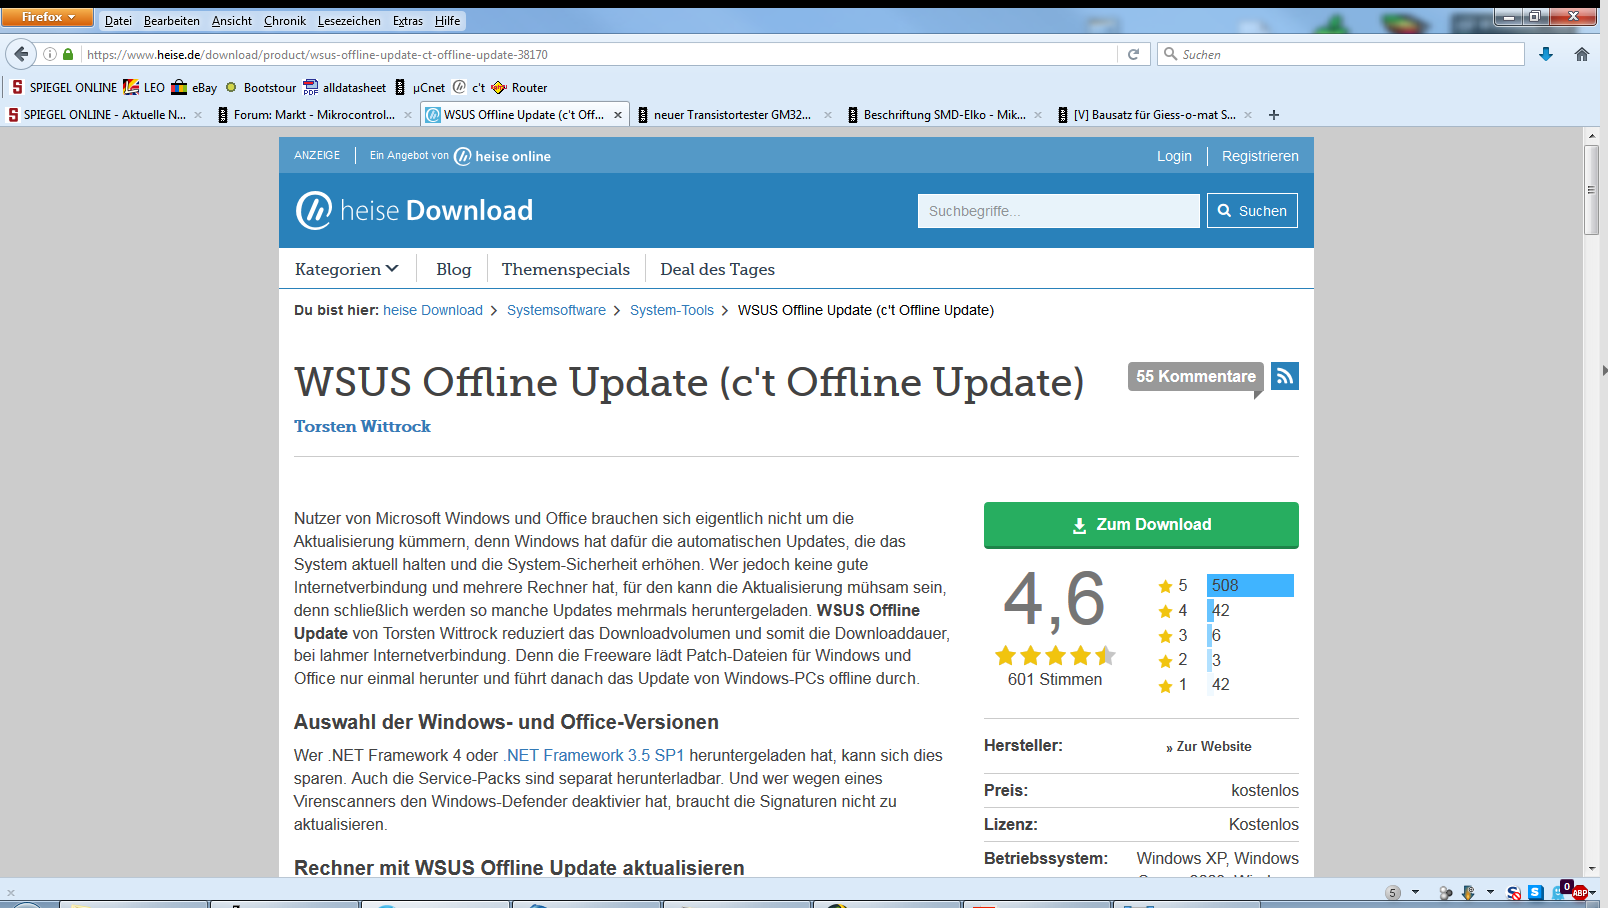The width and height of the screenshot is (1608, 908).
Task: Click the Ghostery ghost icon in status bar
Action: point(1558,894)
